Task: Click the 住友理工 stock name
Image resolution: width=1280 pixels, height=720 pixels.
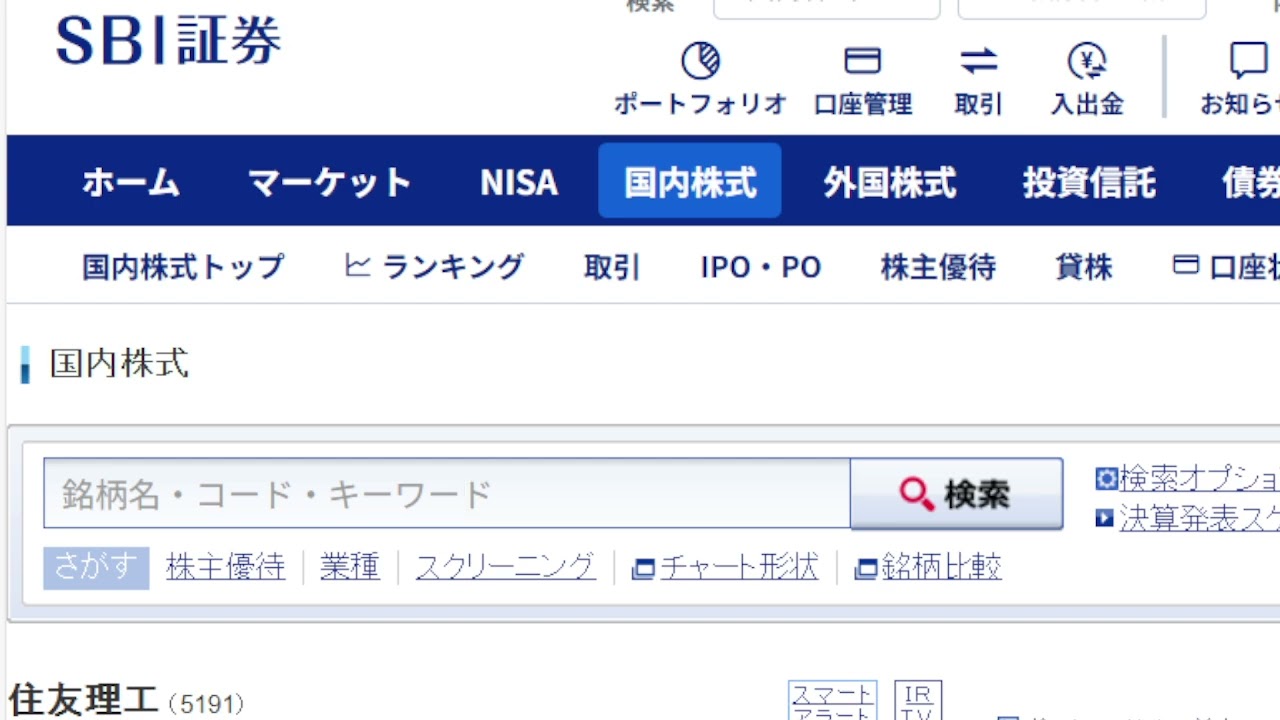Action: (83, 701)
